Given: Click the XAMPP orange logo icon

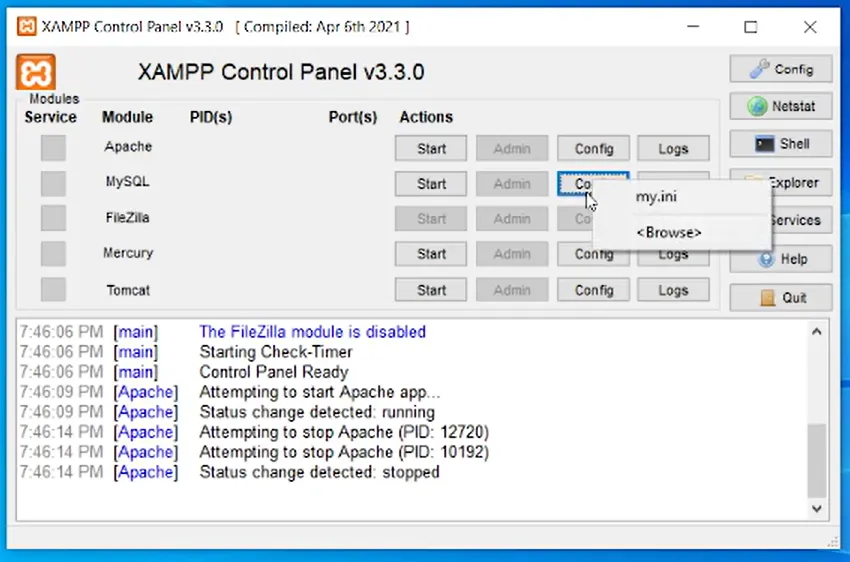Looking at the screenshot, I should pos(35,72).
